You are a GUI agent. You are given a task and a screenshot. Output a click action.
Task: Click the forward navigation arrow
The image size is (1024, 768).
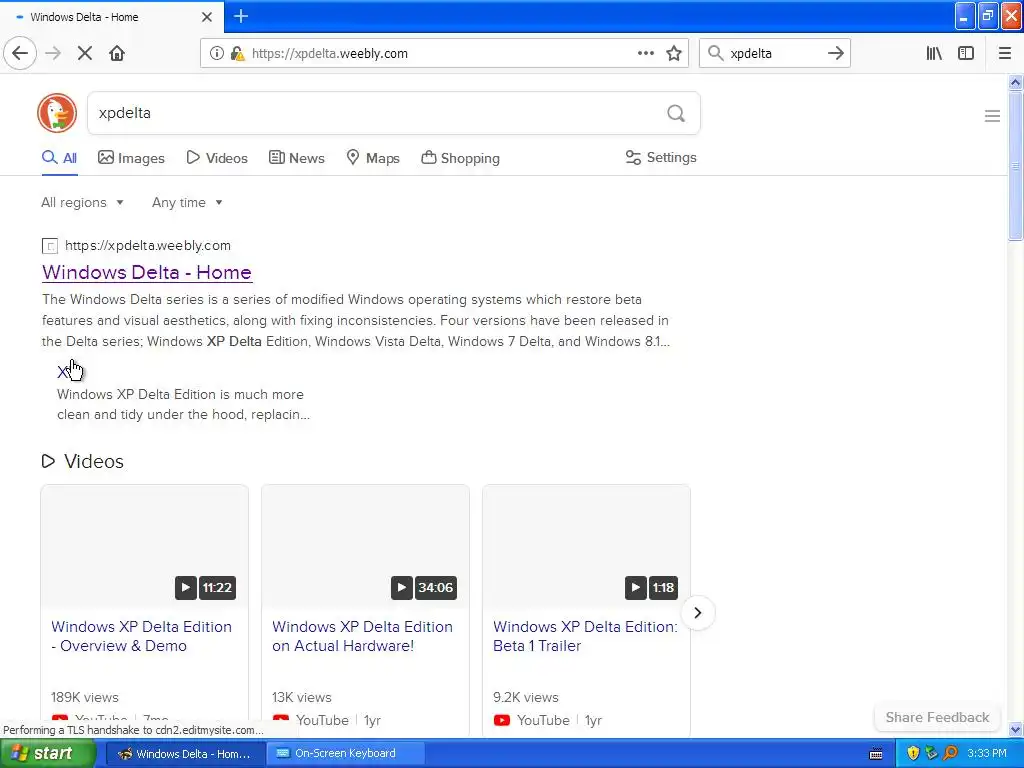pyautogui.click(x=53, y=54)
